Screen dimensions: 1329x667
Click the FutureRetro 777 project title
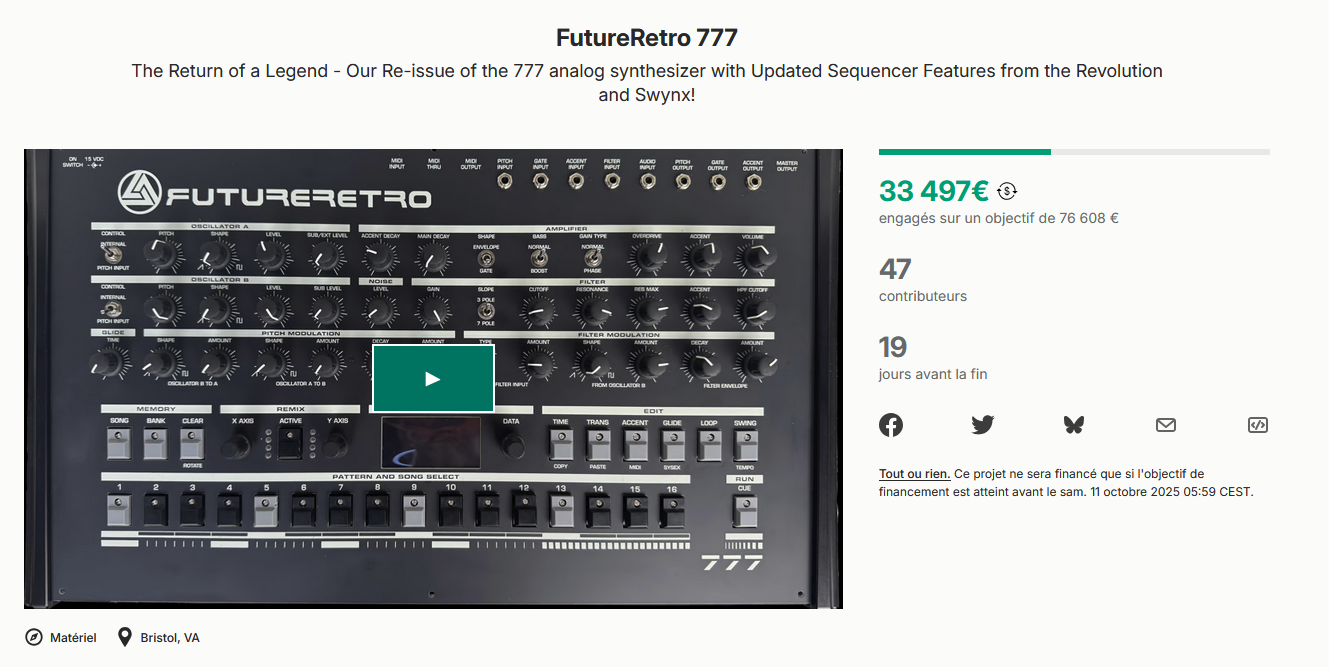647,38
